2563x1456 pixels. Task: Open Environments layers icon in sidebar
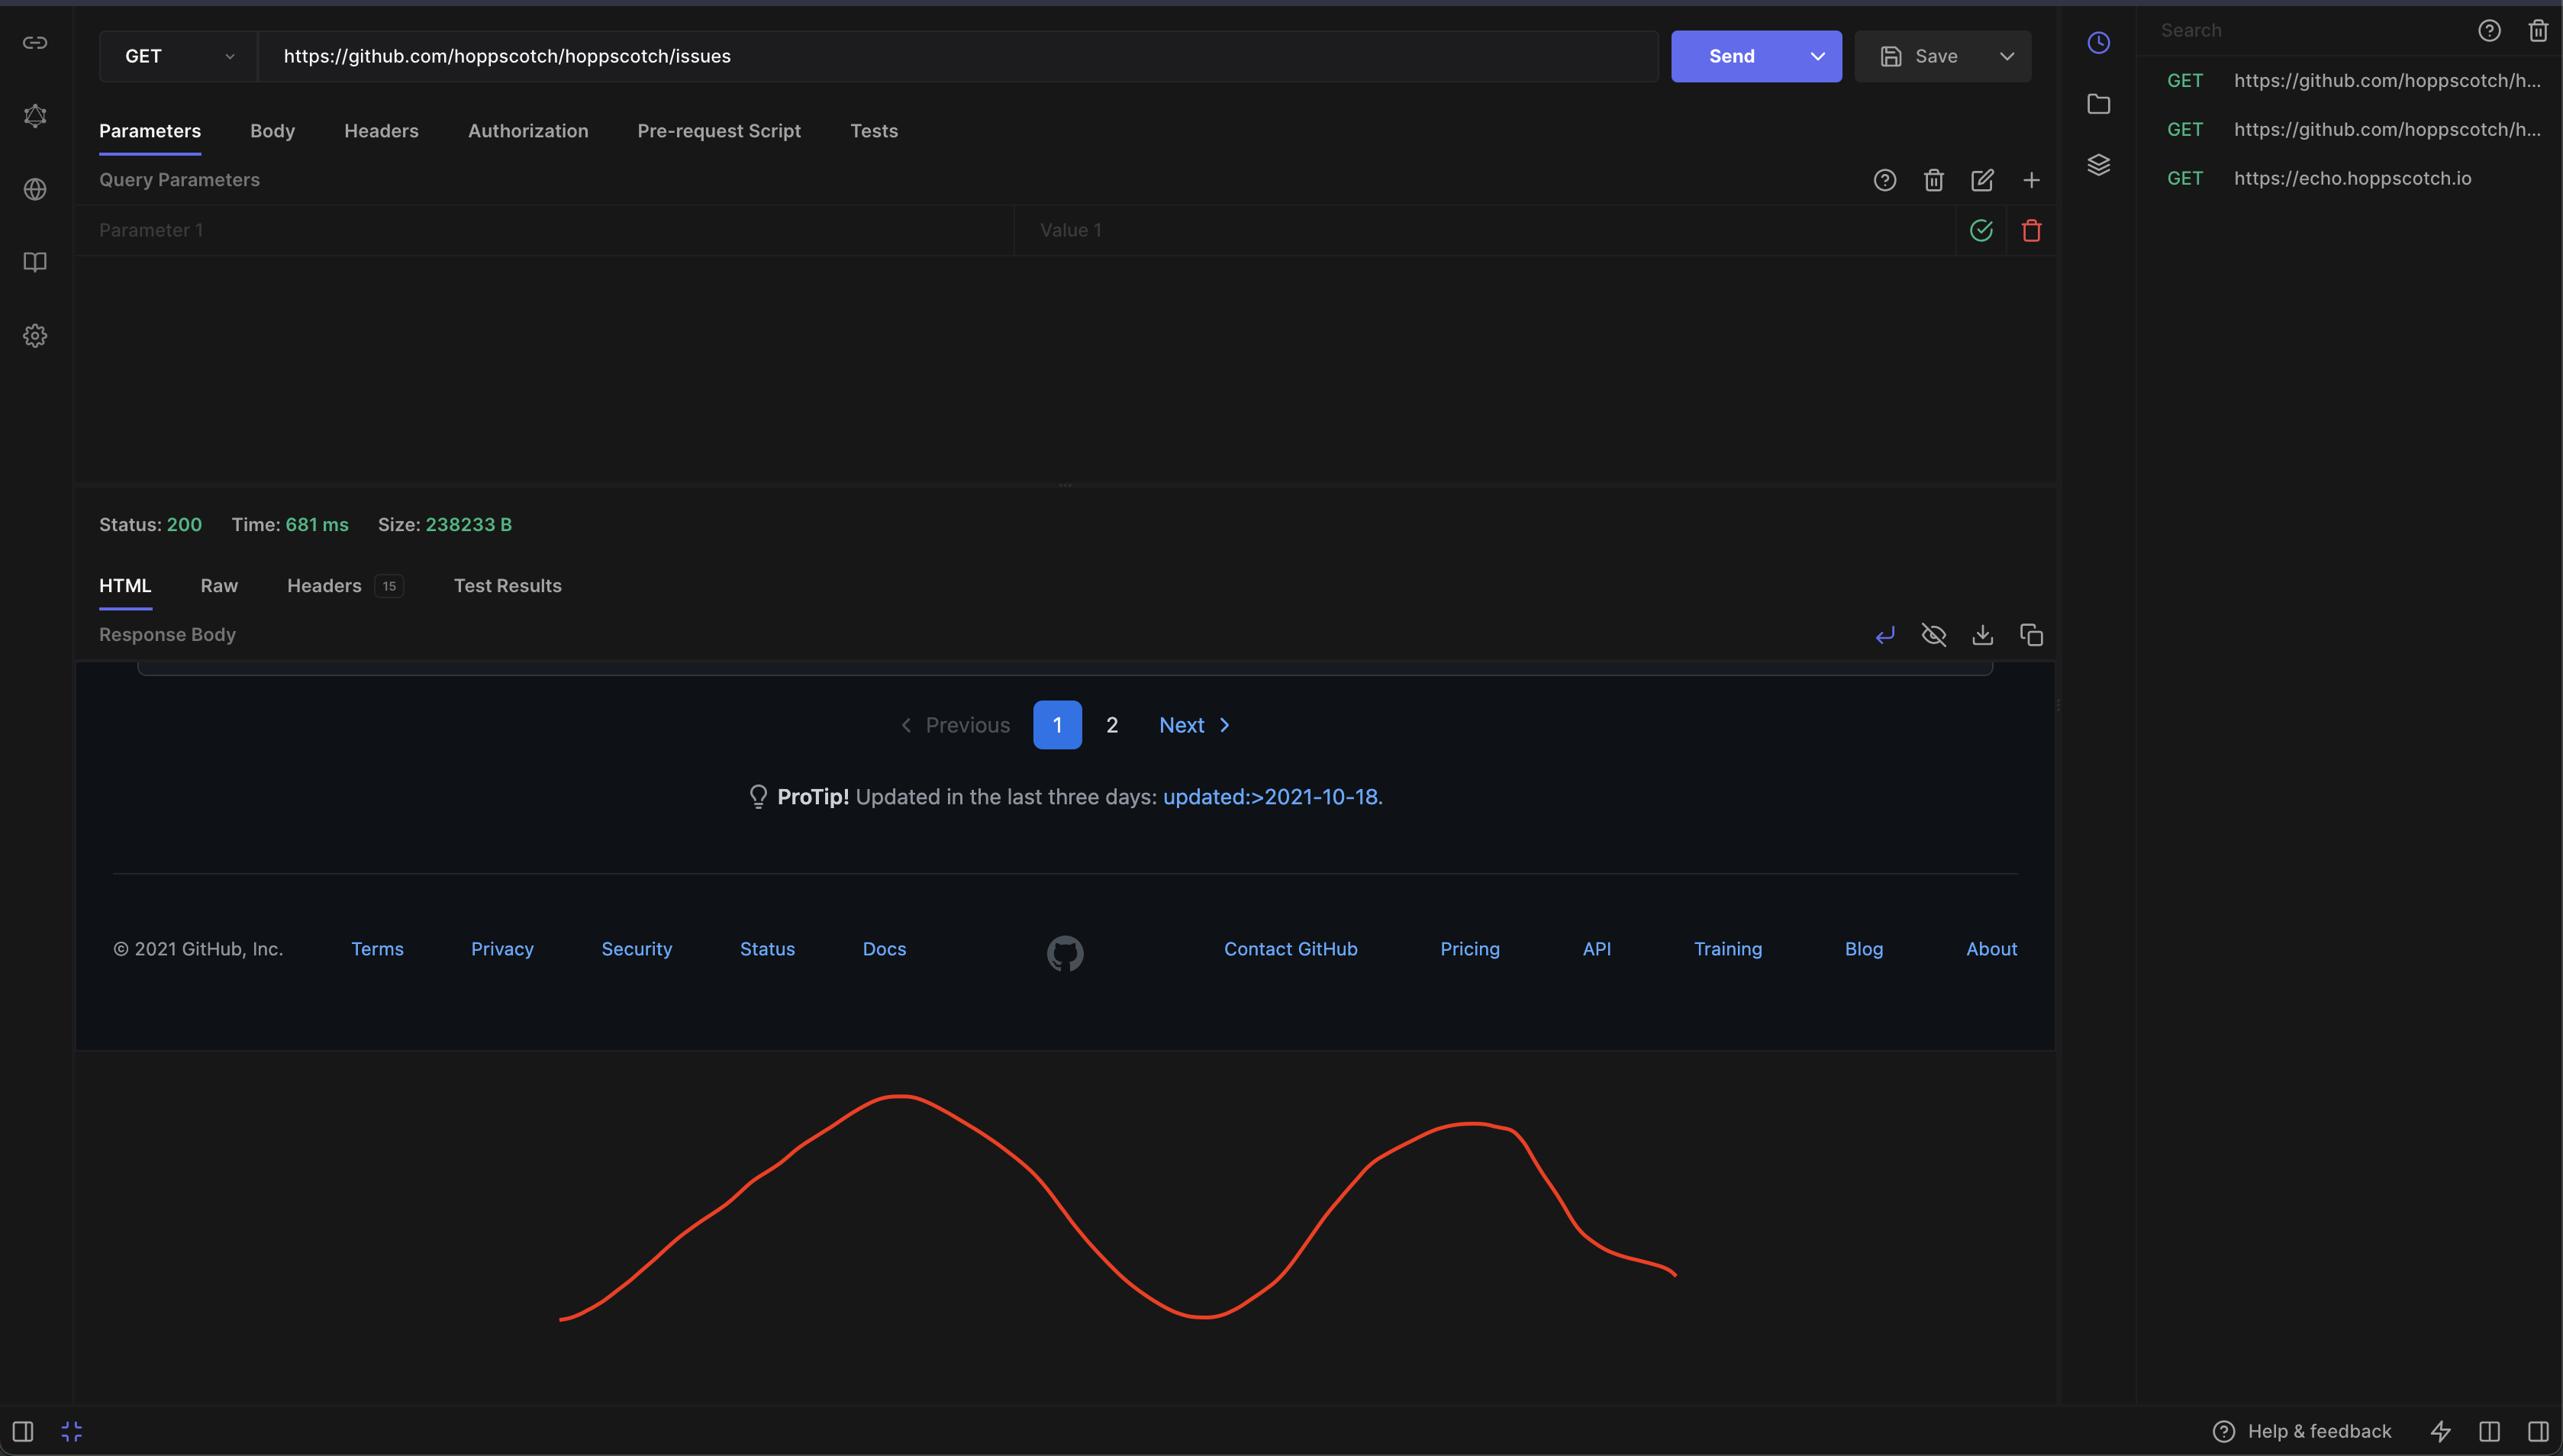(2099, 165)
